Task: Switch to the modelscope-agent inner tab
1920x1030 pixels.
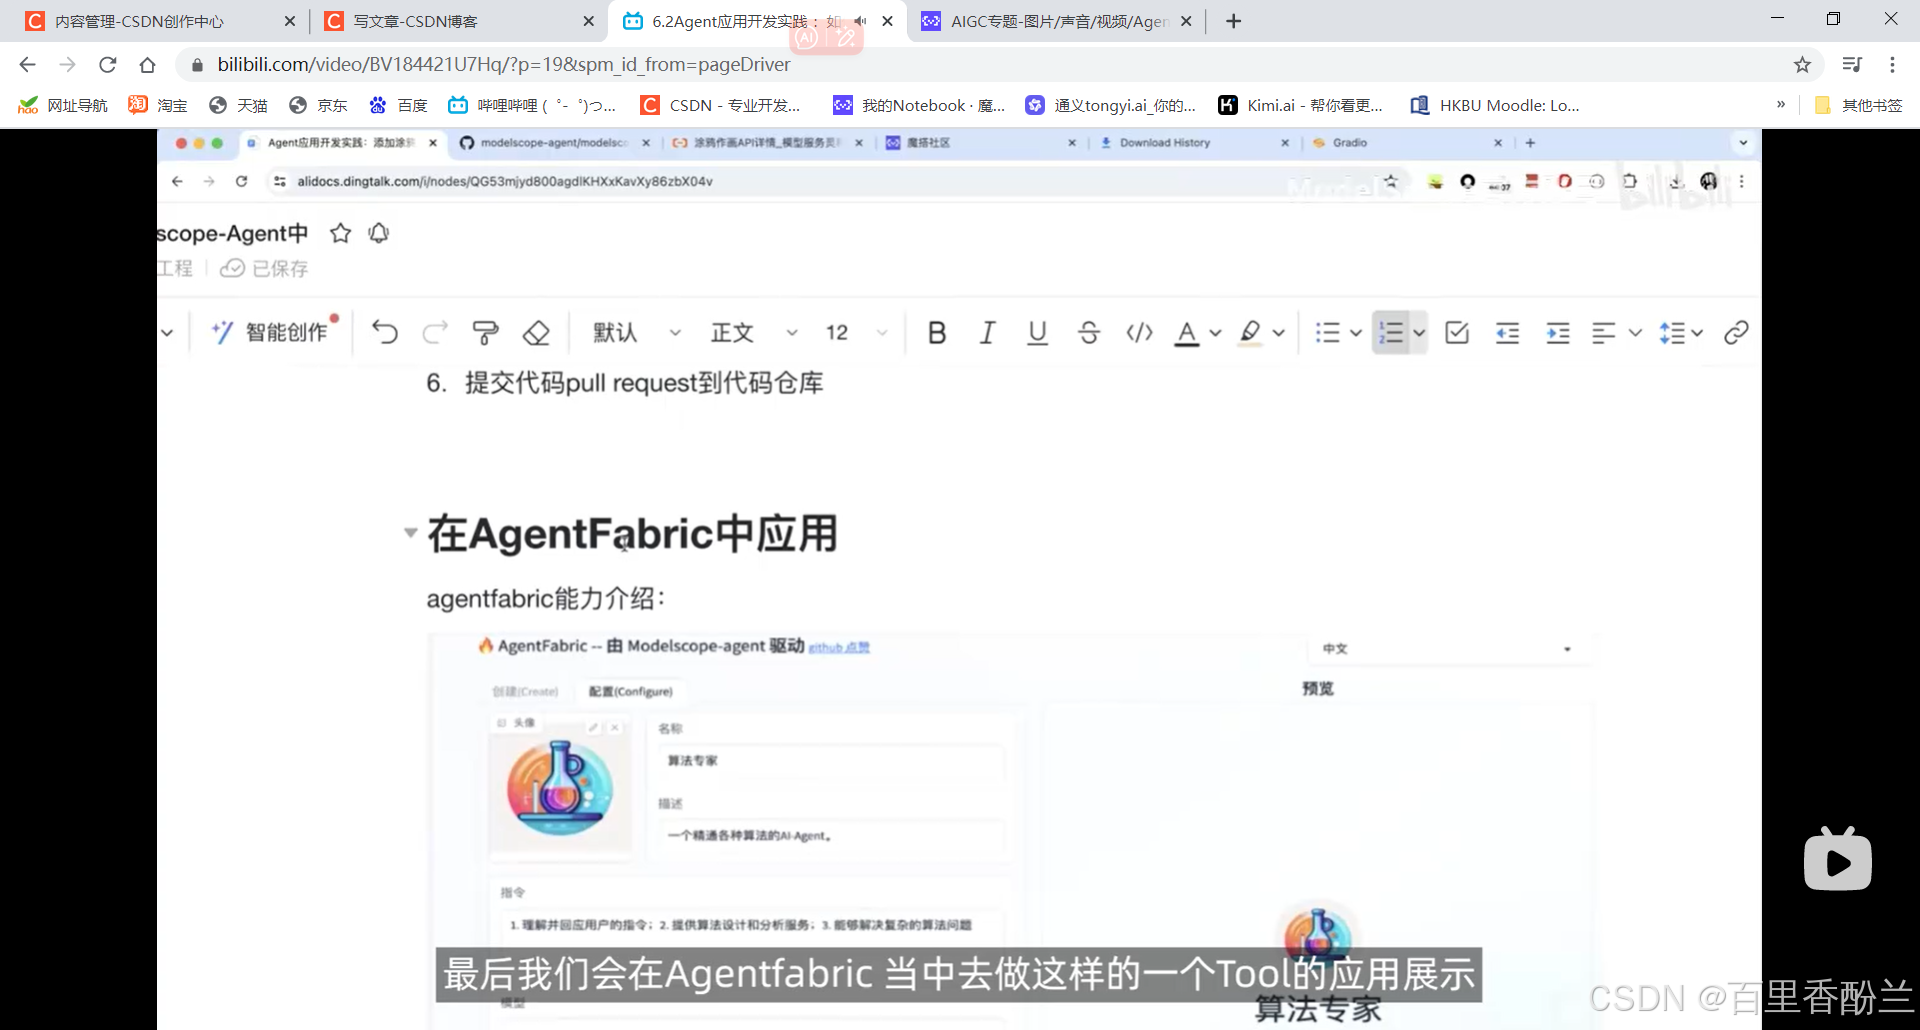Action: (x=551, y=143)
